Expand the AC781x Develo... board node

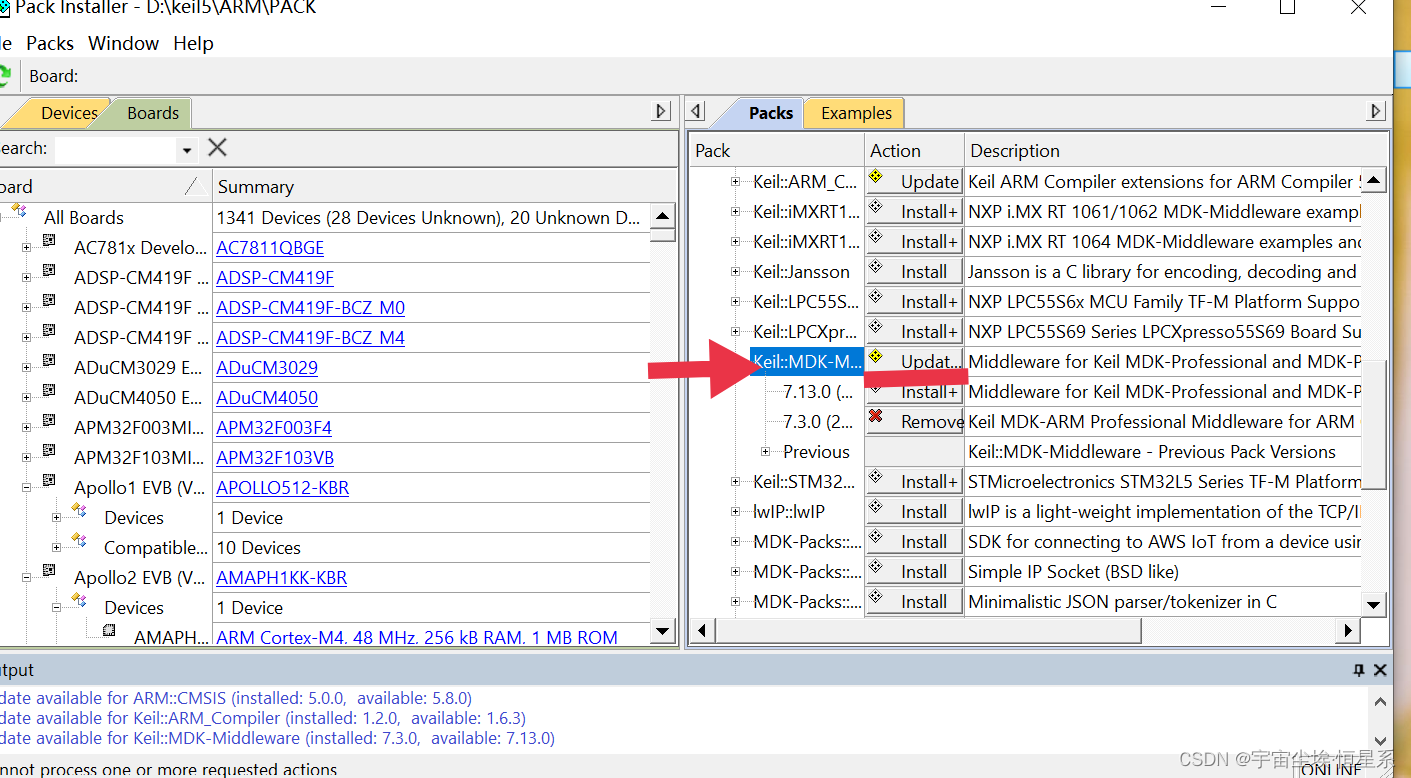point(26,248)
